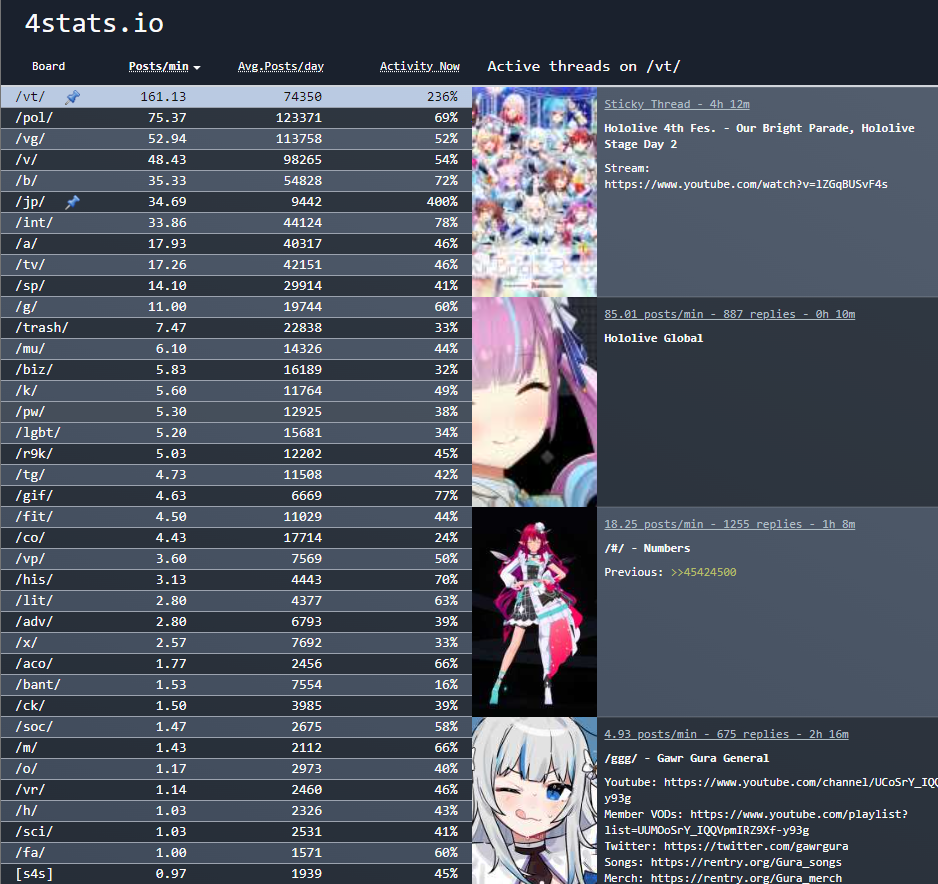Image resolution: width=938 pixels, height=884 pixels.
Task: Click the Hololive 4th Fes. thread title
Action: [759, 136]
